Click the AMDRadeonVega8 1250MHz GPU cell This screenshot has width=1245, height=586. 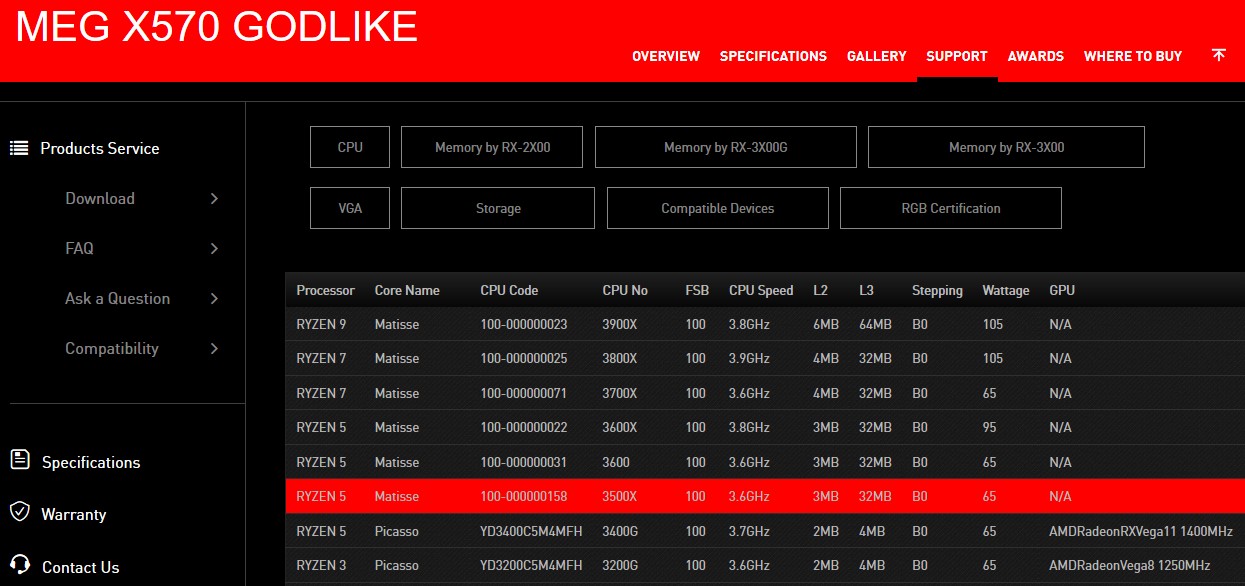[1130, 565]
